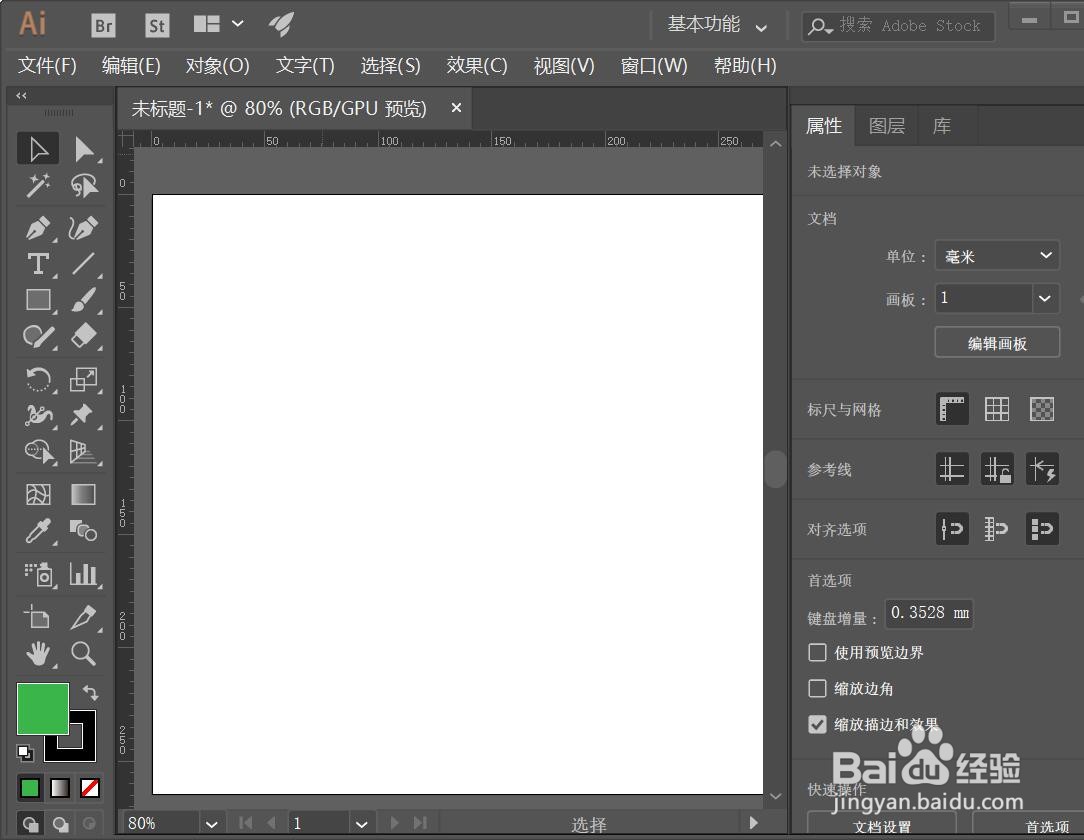Select the Type tool

(38, 263)
